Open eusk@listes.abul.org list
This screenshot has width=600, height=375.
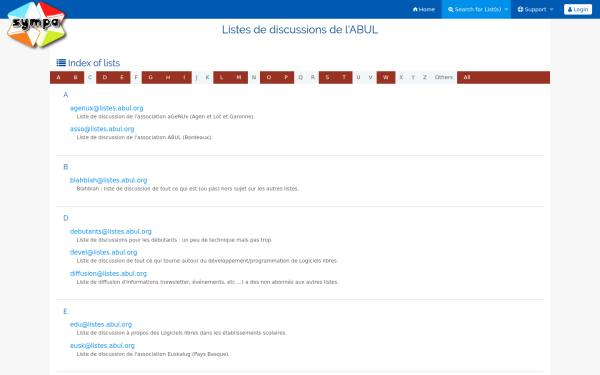point(102,346)
